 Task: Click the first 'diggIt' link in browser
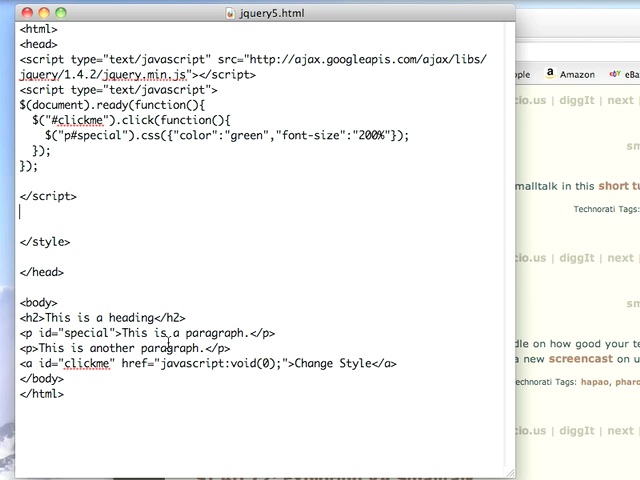(x=577, y=100)
